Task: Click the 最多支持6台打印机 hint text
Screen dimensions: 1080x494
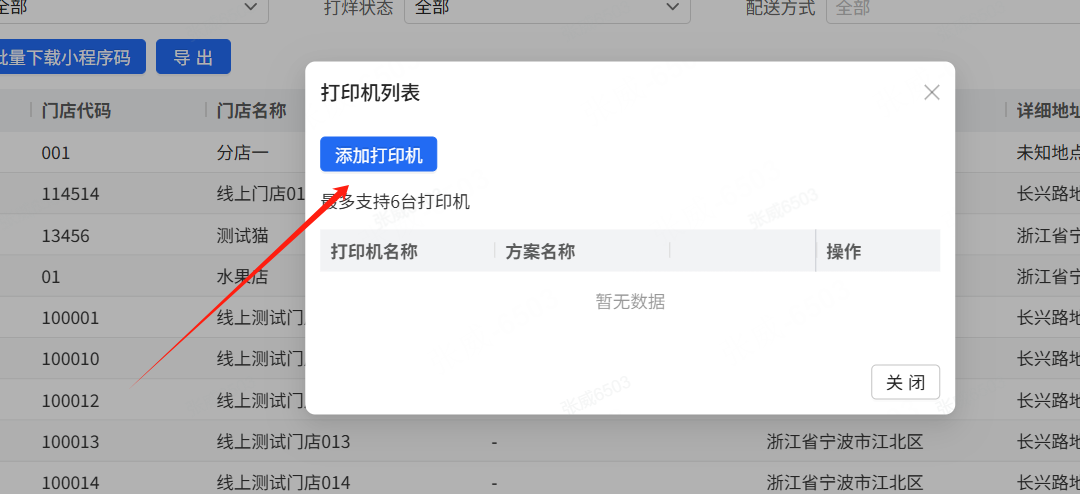Action: (395, 202)
